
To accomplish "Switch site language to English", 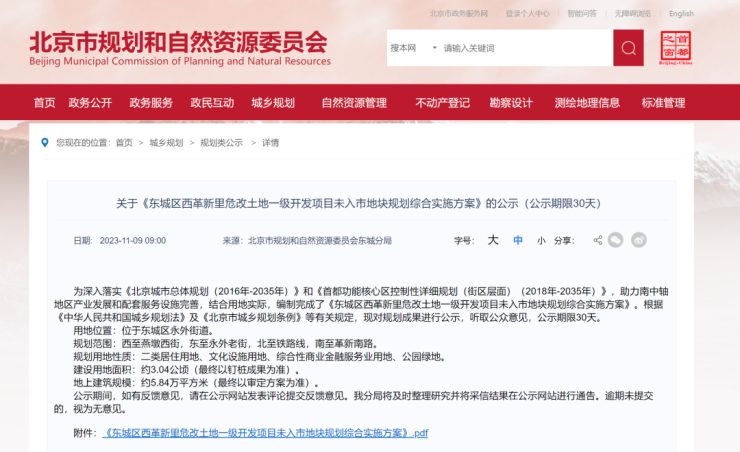I will [681, 14].
